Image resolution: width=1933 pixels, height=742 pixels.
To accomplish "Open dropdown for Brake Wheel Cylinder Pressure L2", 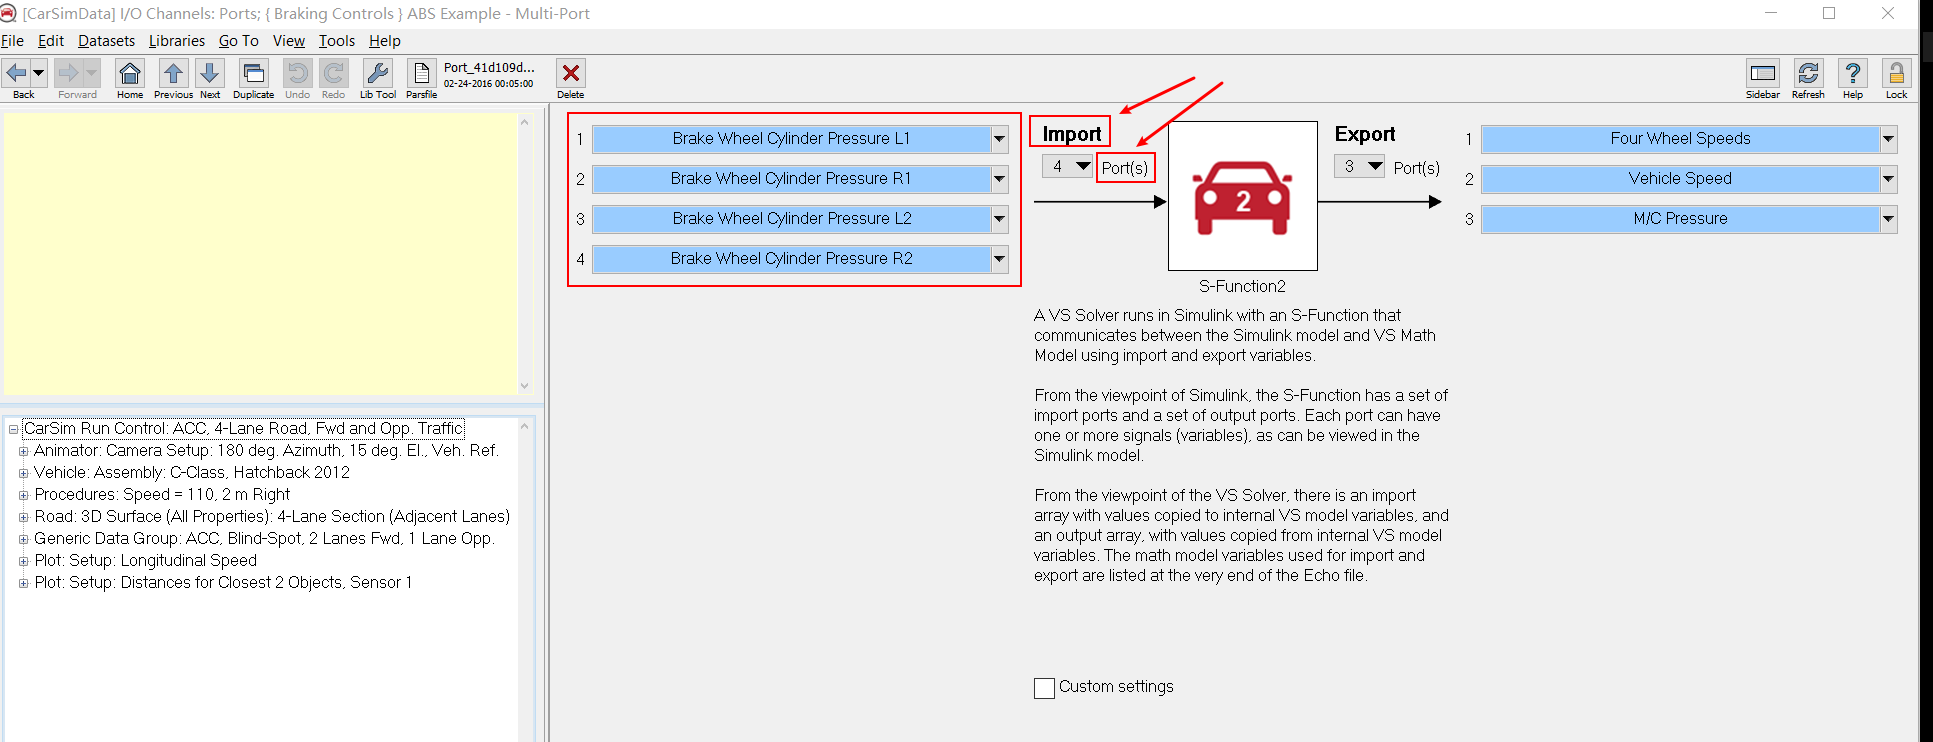I will pyautogui.click(x=999, y=219).
